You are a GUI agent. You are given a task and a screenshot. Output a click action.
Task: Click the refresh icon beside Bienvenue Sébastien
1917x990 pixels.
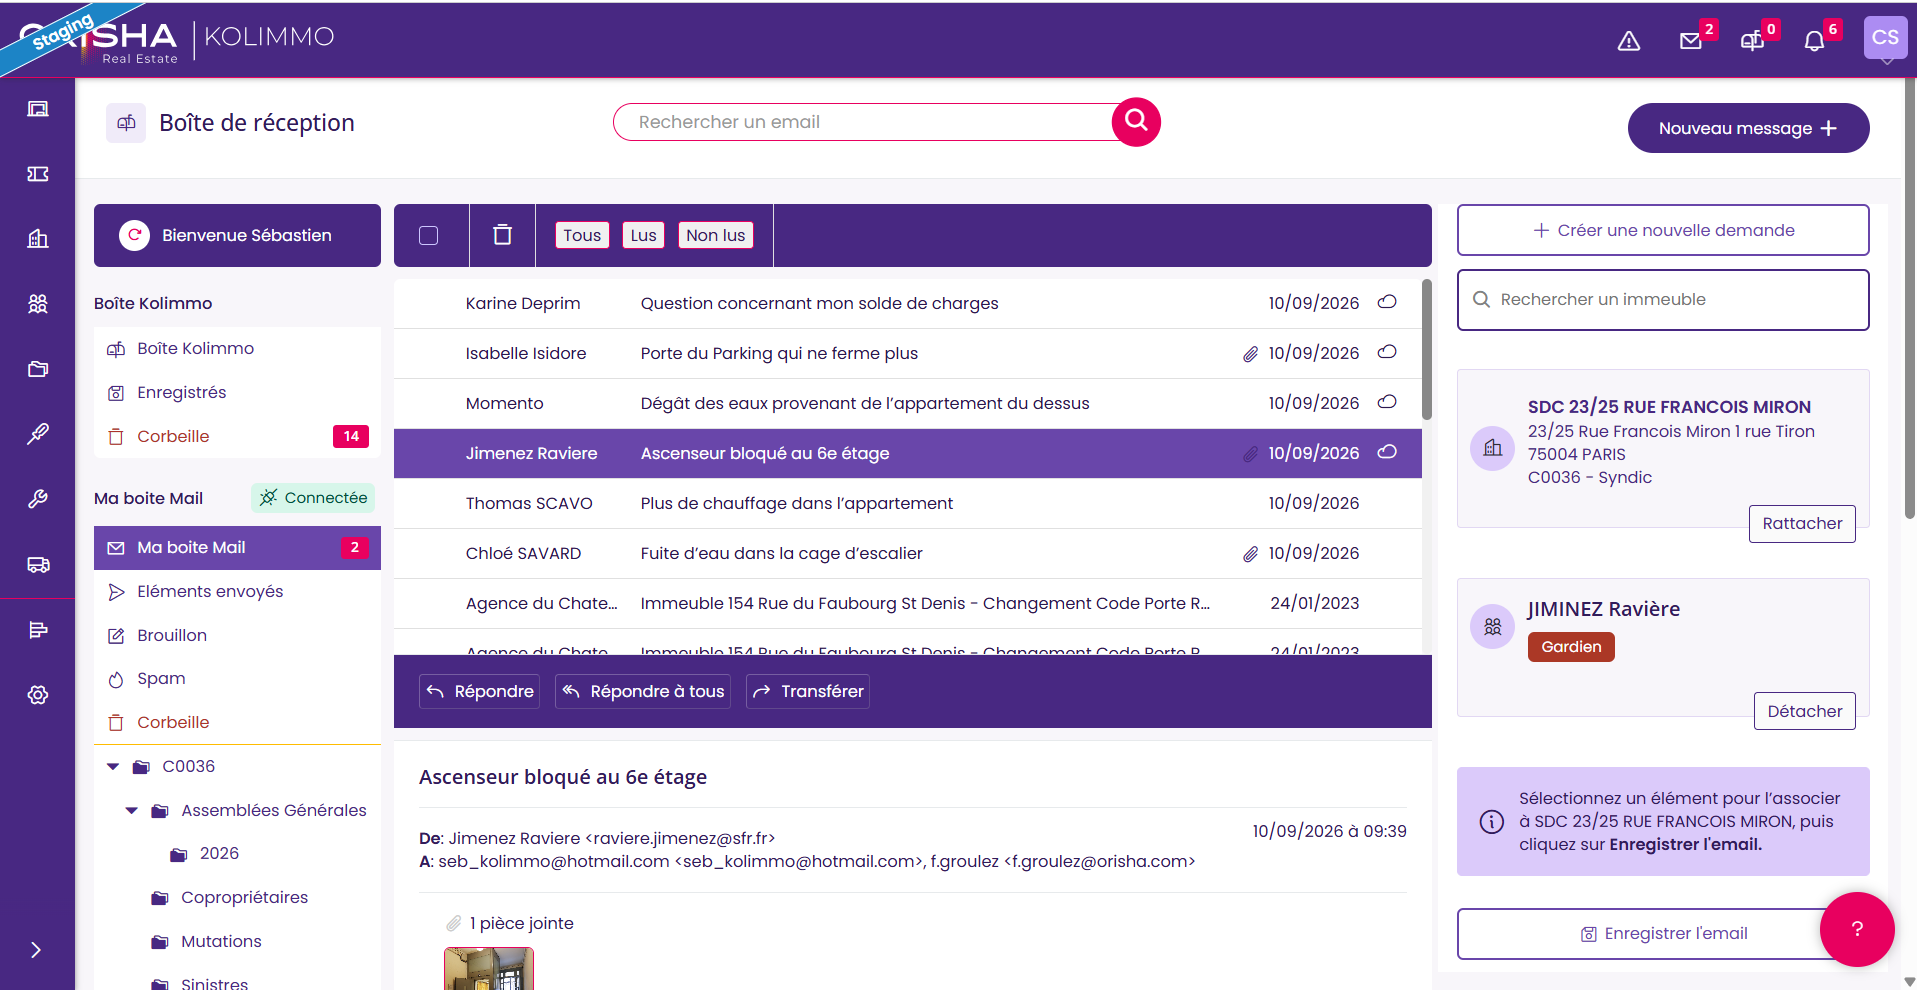[134, 235]
